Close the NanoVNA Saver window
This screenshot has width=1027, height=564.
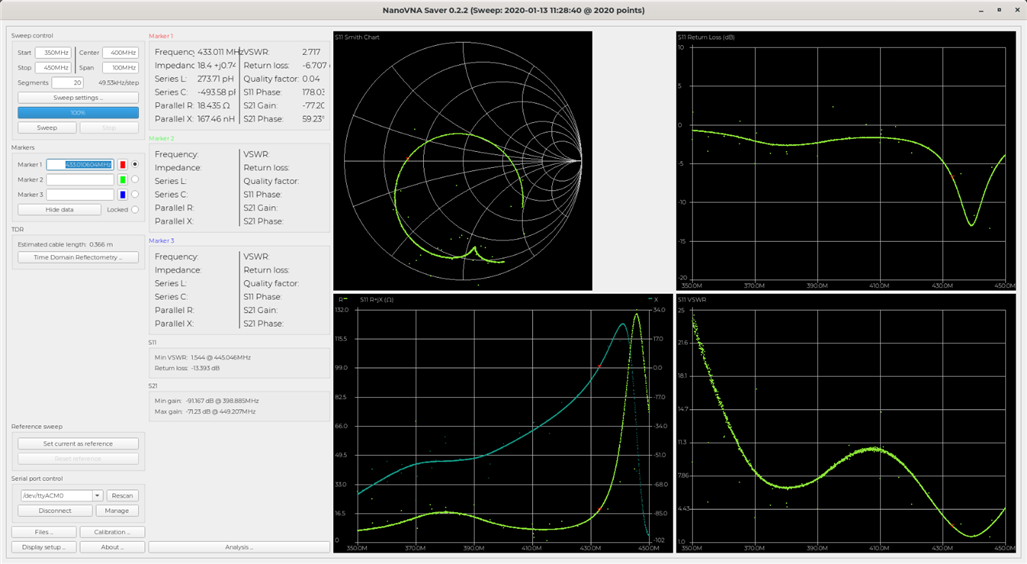tap(1017, 10)
